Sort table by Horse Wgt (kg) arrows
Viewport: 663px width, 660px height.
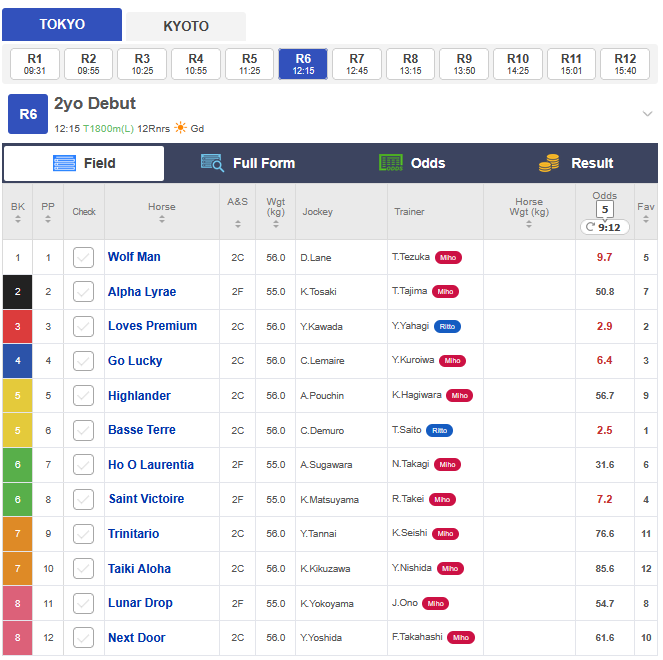tap(529, 225)
